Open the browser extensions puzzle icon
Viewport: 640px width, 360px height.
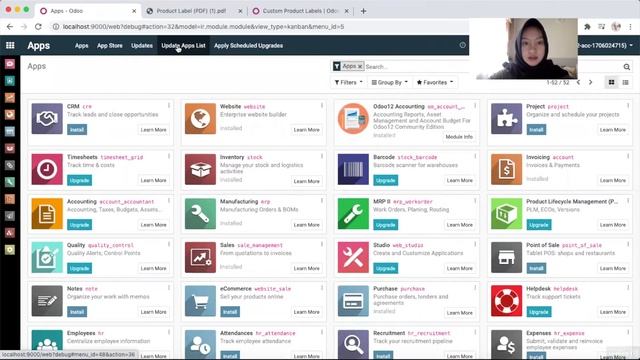(x=587, y=27)
